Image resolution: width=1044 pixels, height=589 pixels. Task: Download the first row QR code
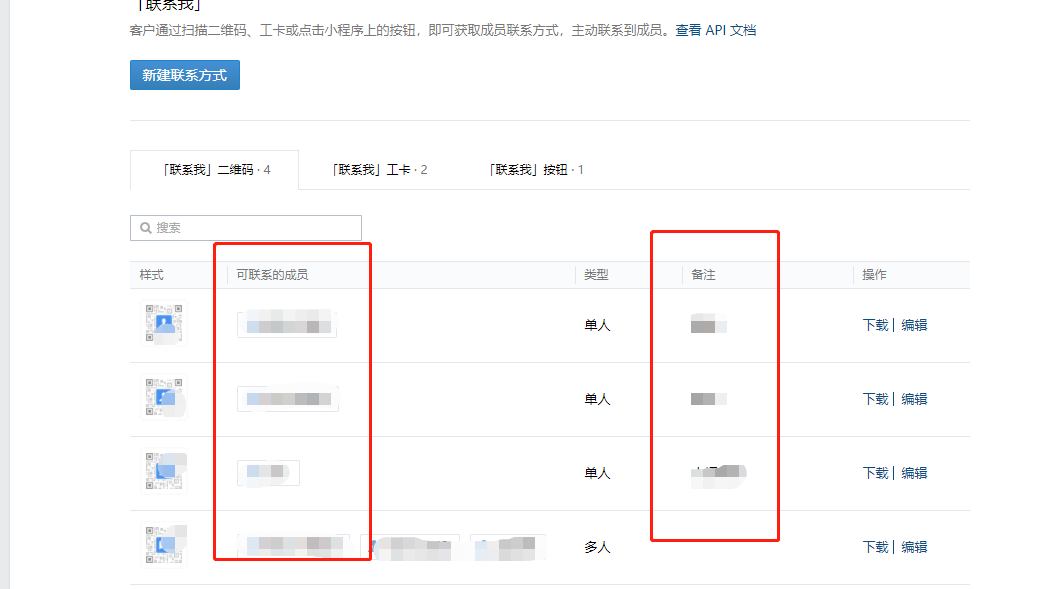875,325
